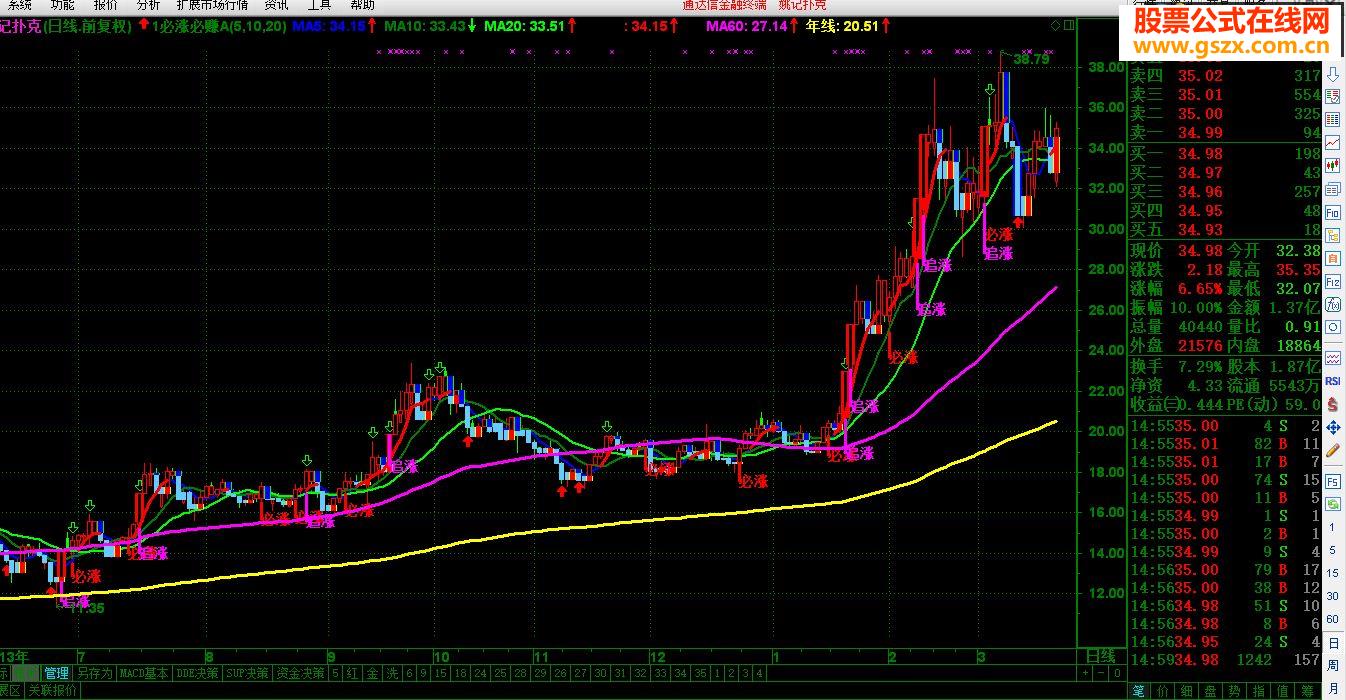Click the 日线 button under the price axis

(x=1100, y=657)
